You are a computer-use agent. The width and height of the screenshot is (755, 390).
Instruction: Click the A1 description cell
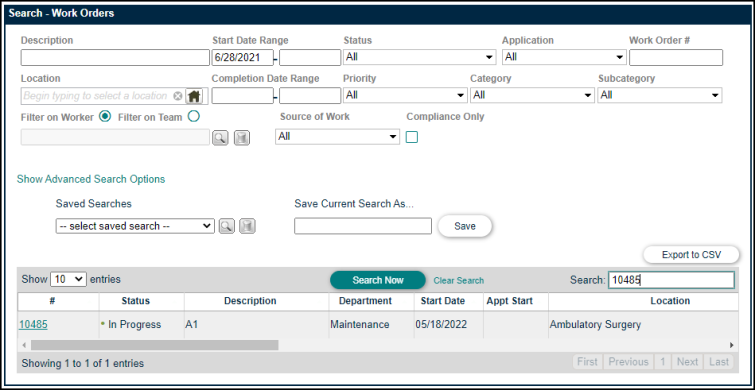(x=257, y=325)
